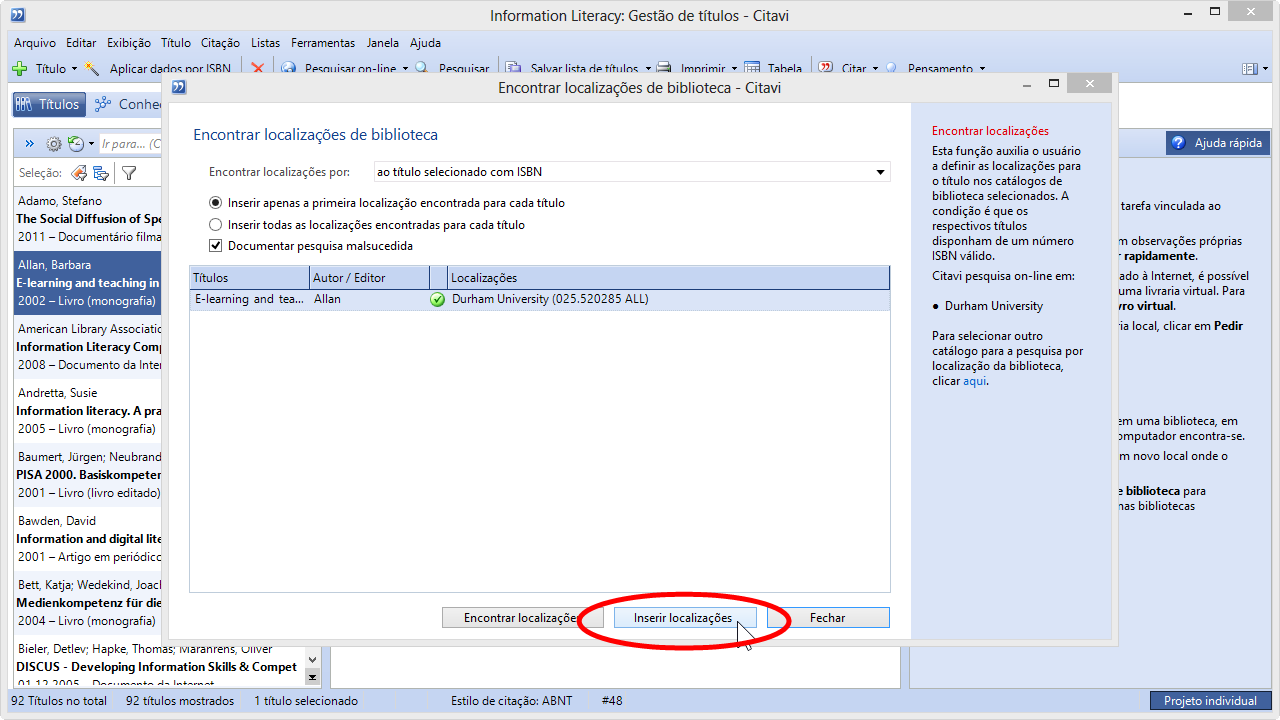Viewport: 1280px width, 720px height.
Task: Click the Projeto individual status button
Action: (1210, 701)
